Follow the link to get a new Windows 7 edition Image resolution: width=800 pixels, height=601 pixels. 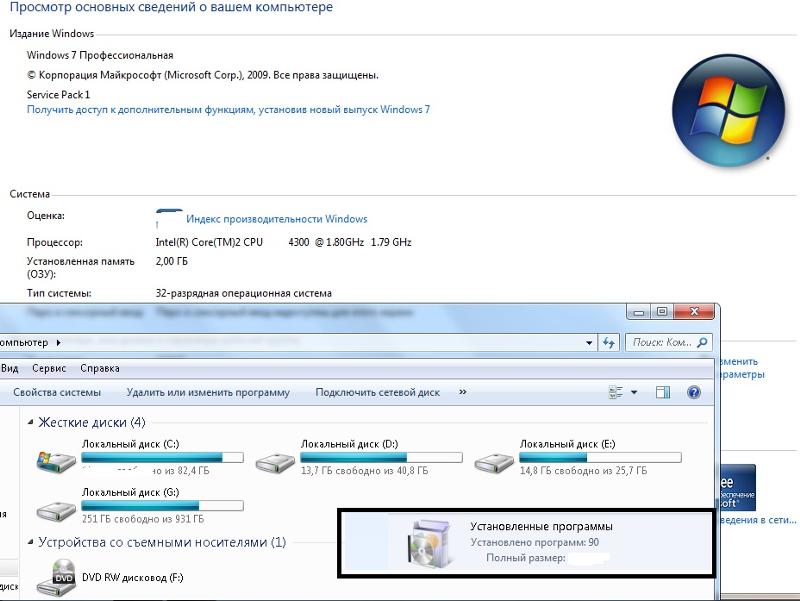229,109
